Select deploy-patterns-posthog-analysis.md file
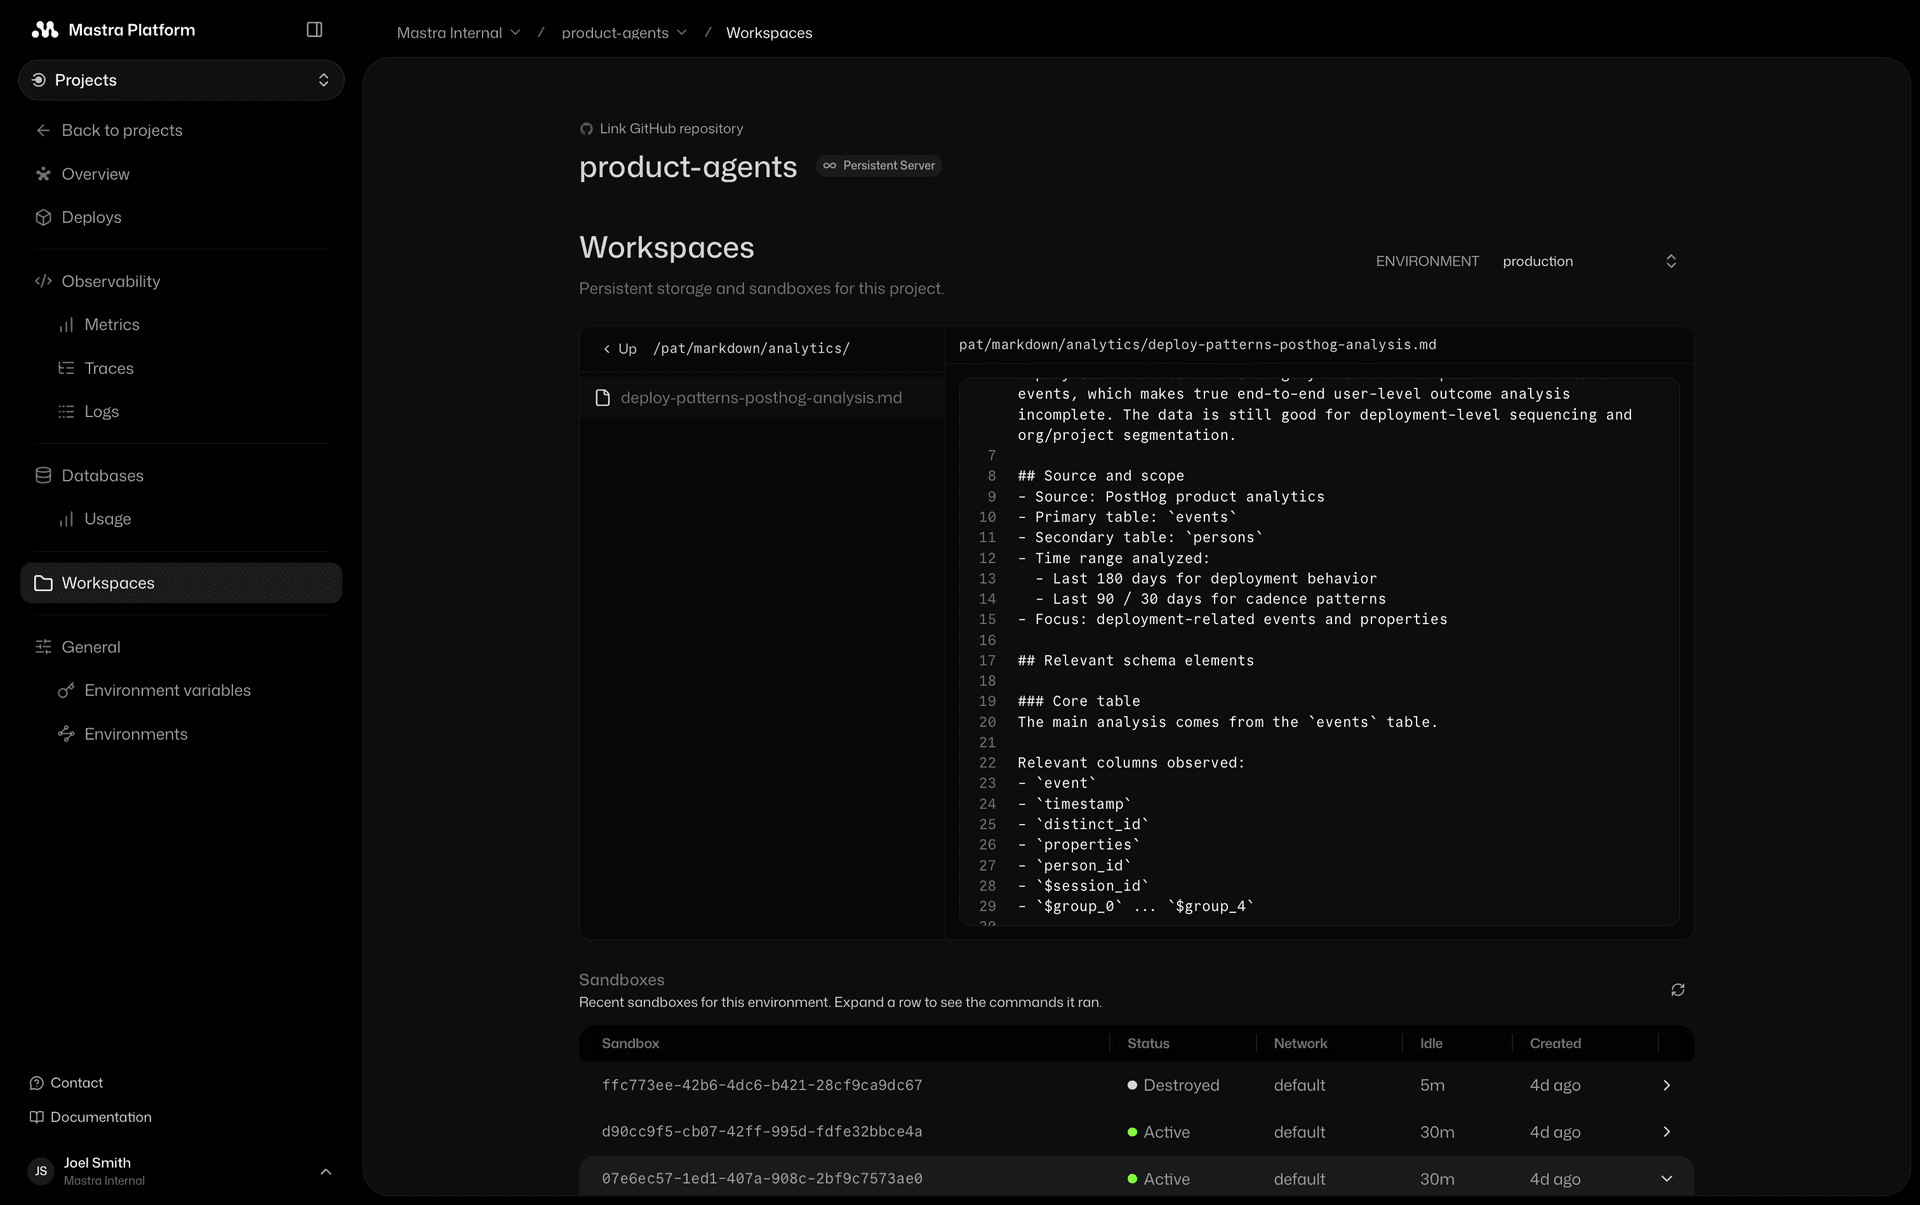Screen dimensions: 1920x1205 click(762, 398)
